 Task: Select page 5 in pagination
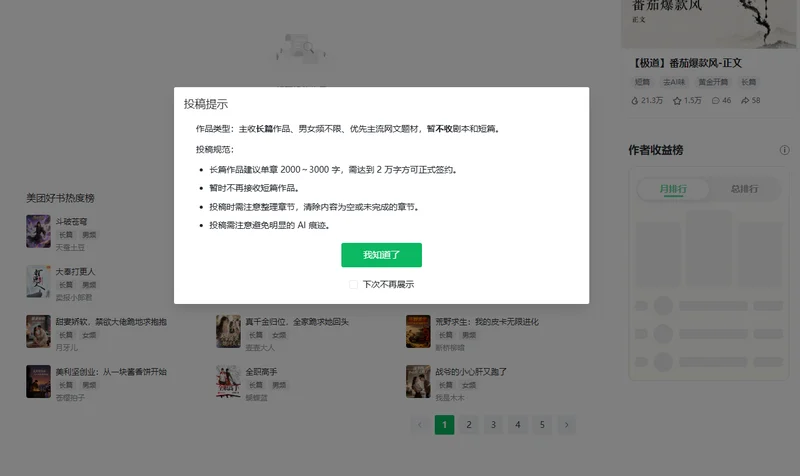[x=542, y=424]
